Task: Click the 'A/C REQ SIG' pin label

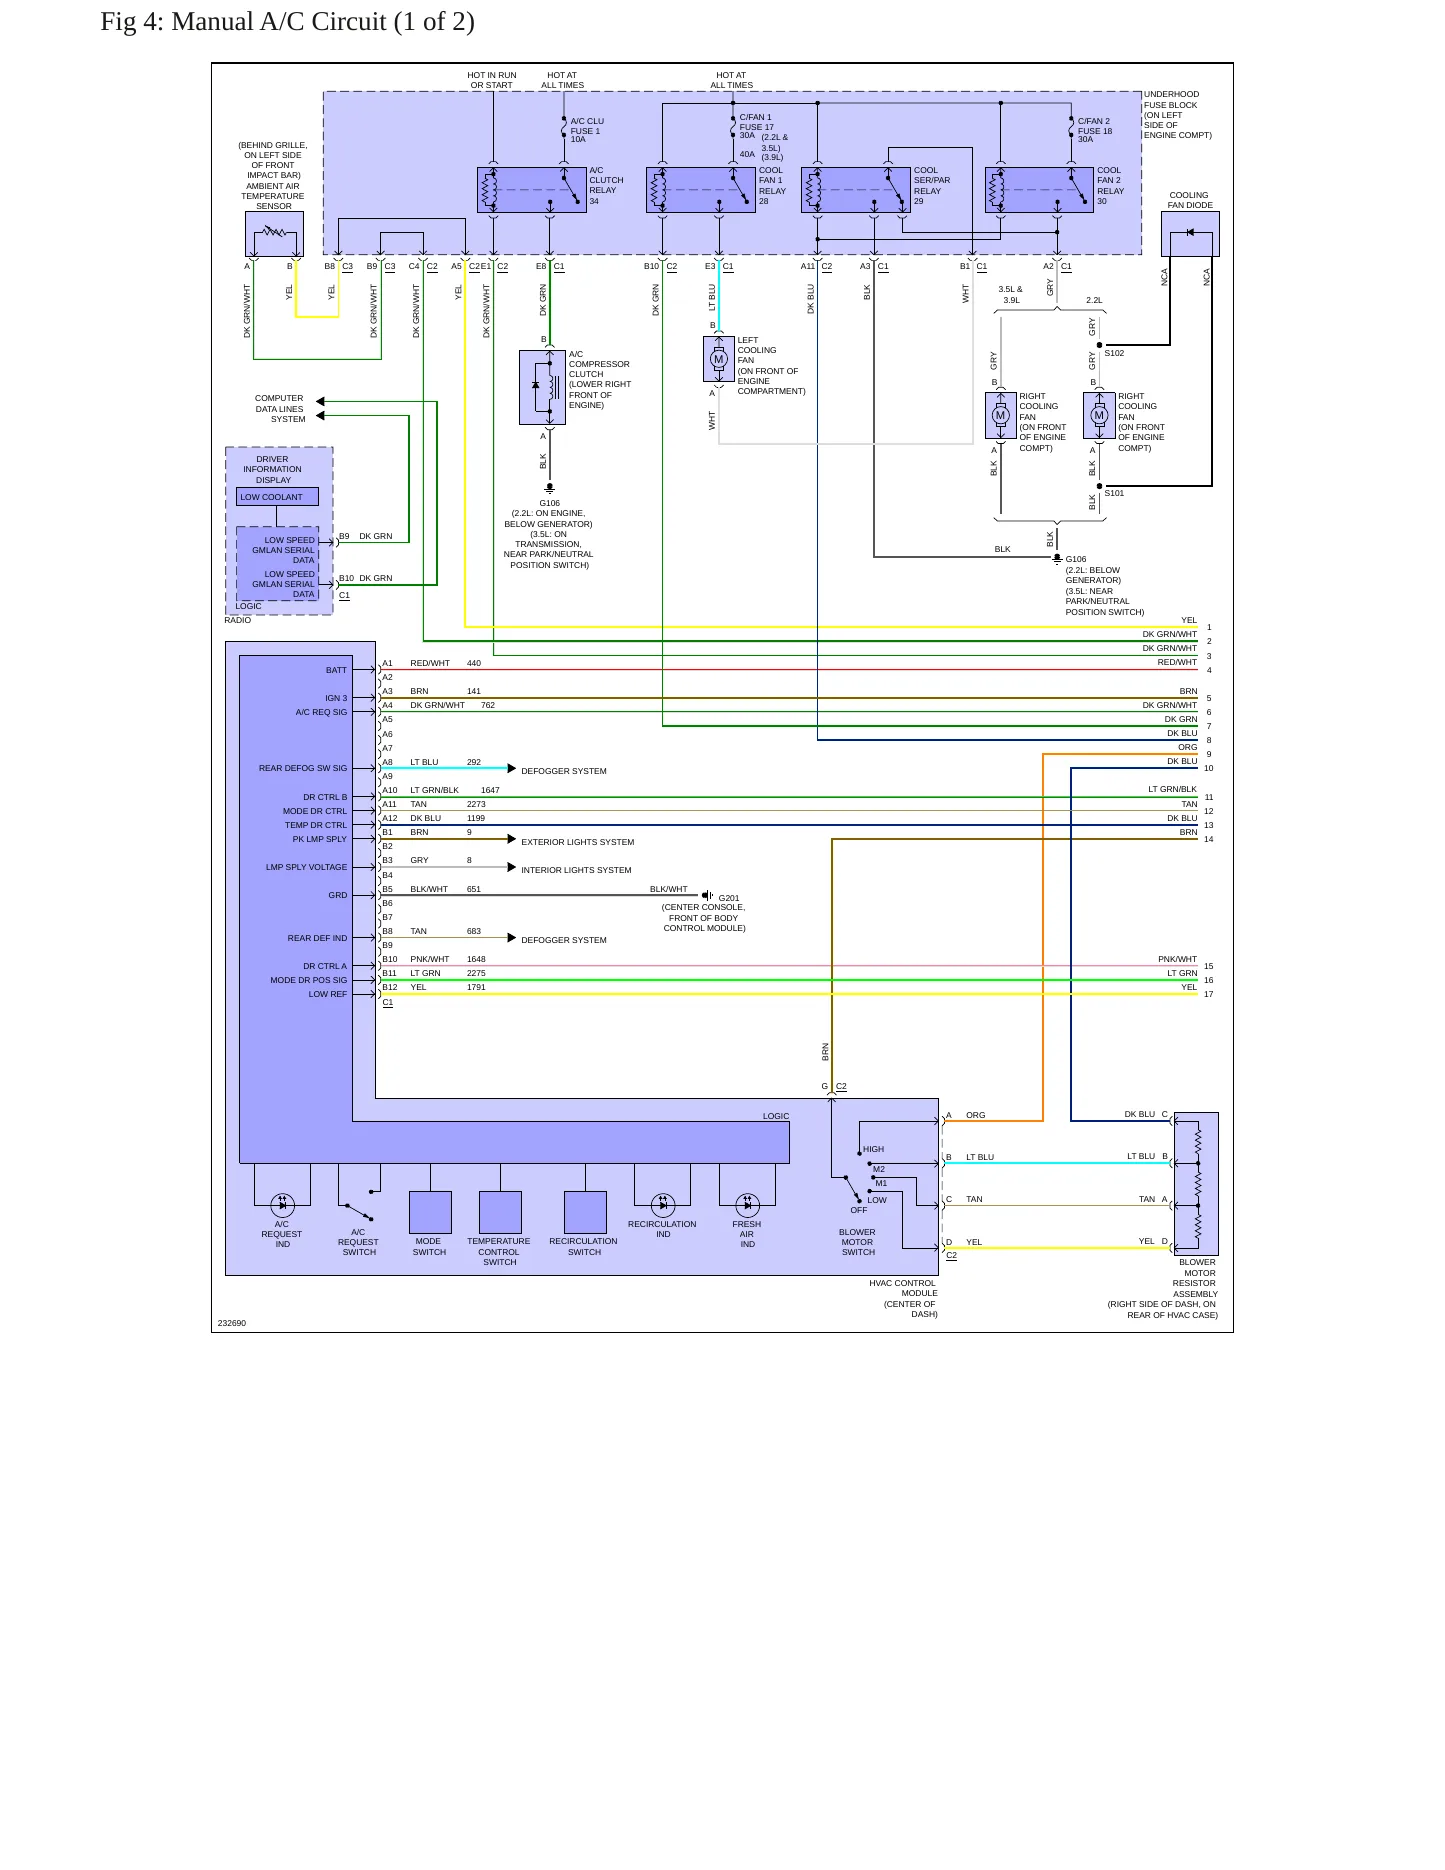Action: (321, 712)
